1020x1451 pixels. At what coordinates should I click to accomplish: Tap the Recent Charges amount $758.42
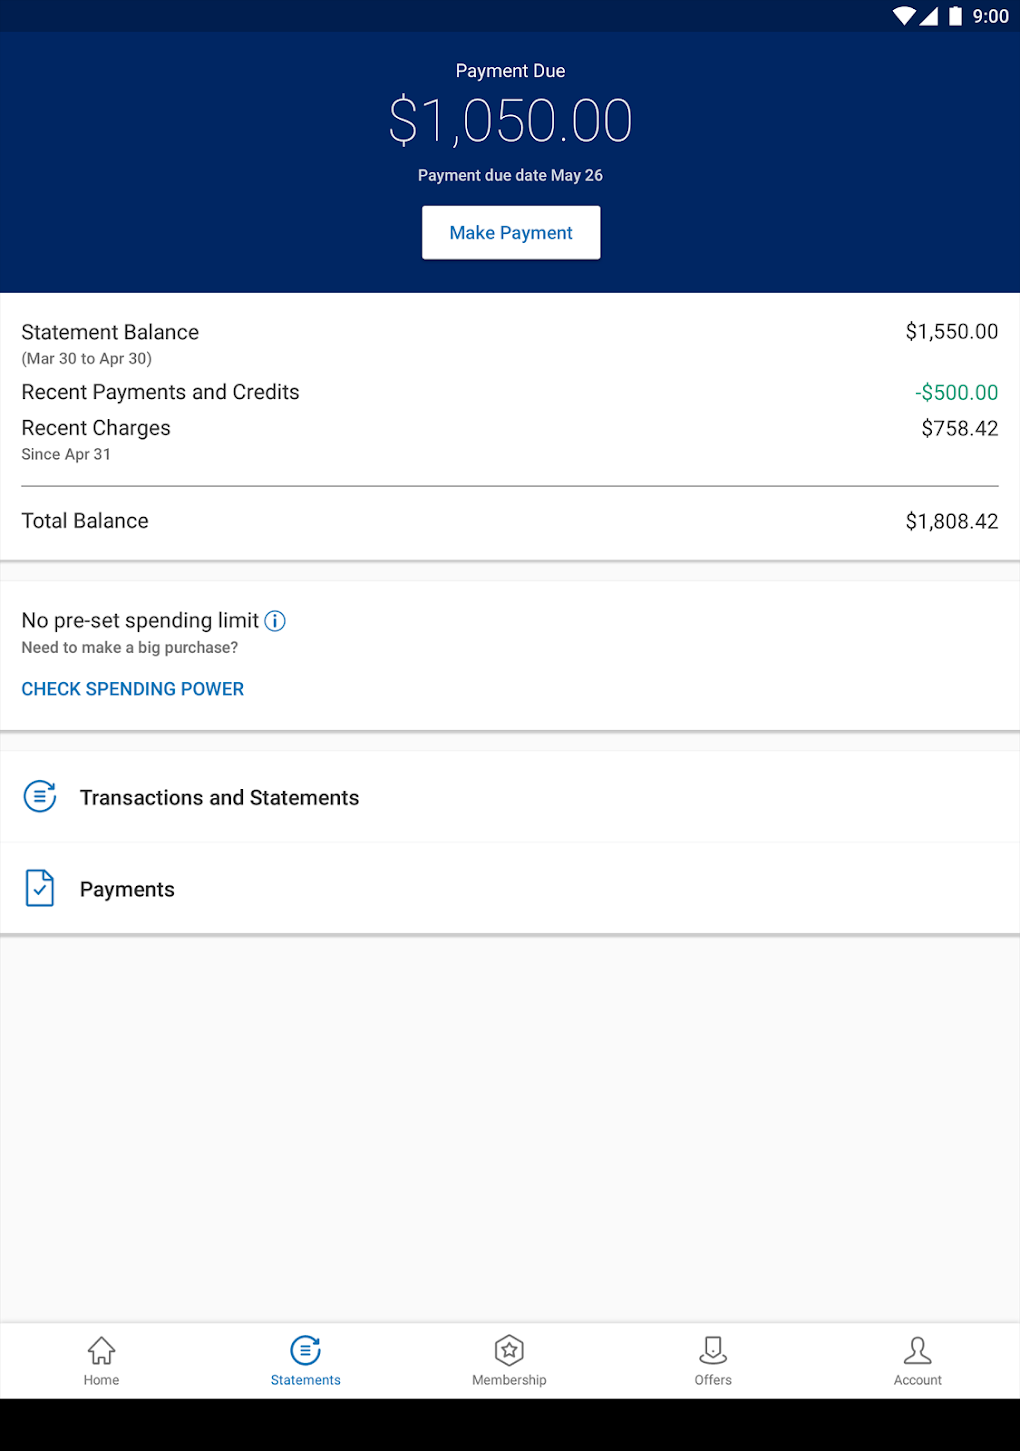959,429
